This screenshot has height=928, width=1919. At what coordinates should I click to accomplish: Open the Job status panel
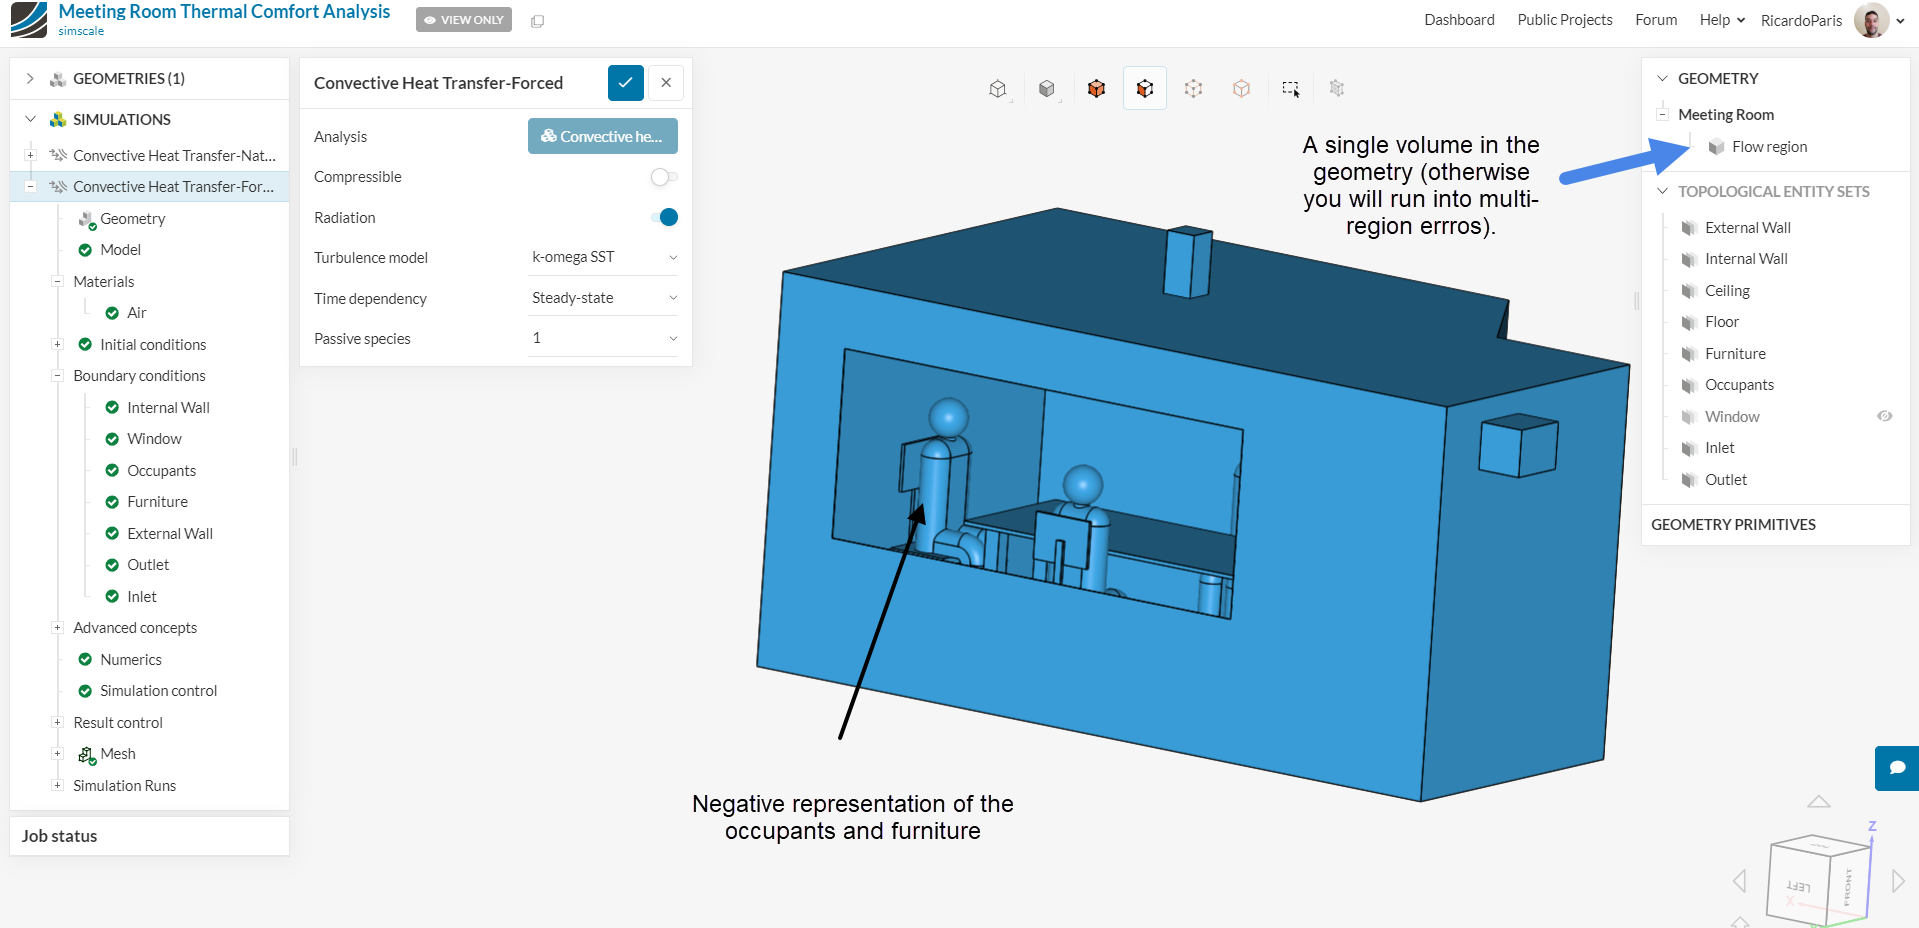tap(150, 836)
